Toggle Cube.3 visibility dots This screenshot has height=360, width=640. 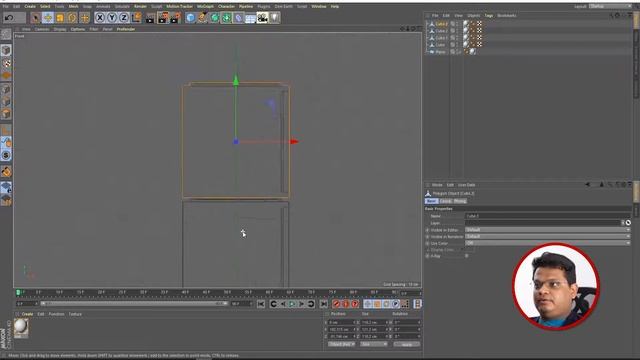(x=457, y=24)
